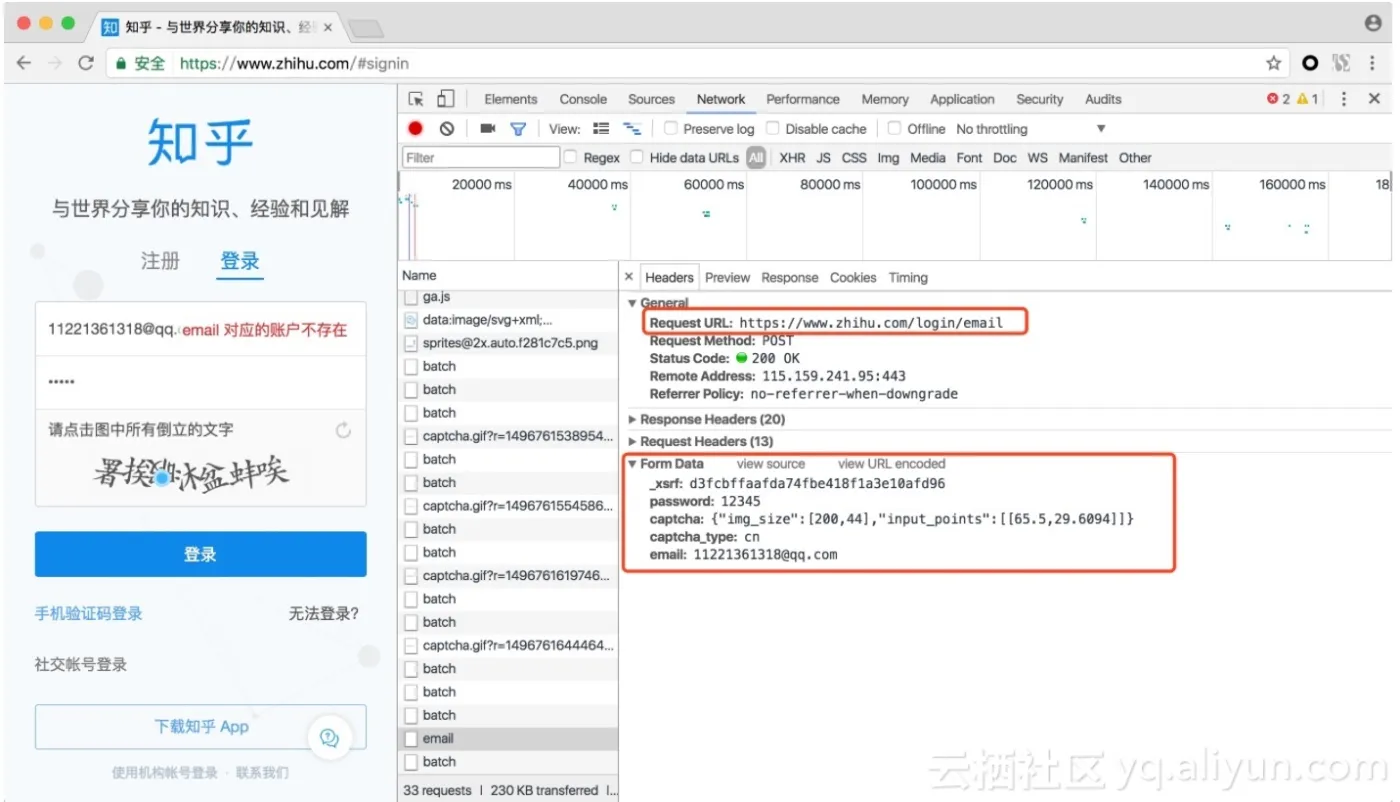Open the Application panel tab
The image size is (1400, 802).
click(x=962, y=99)
